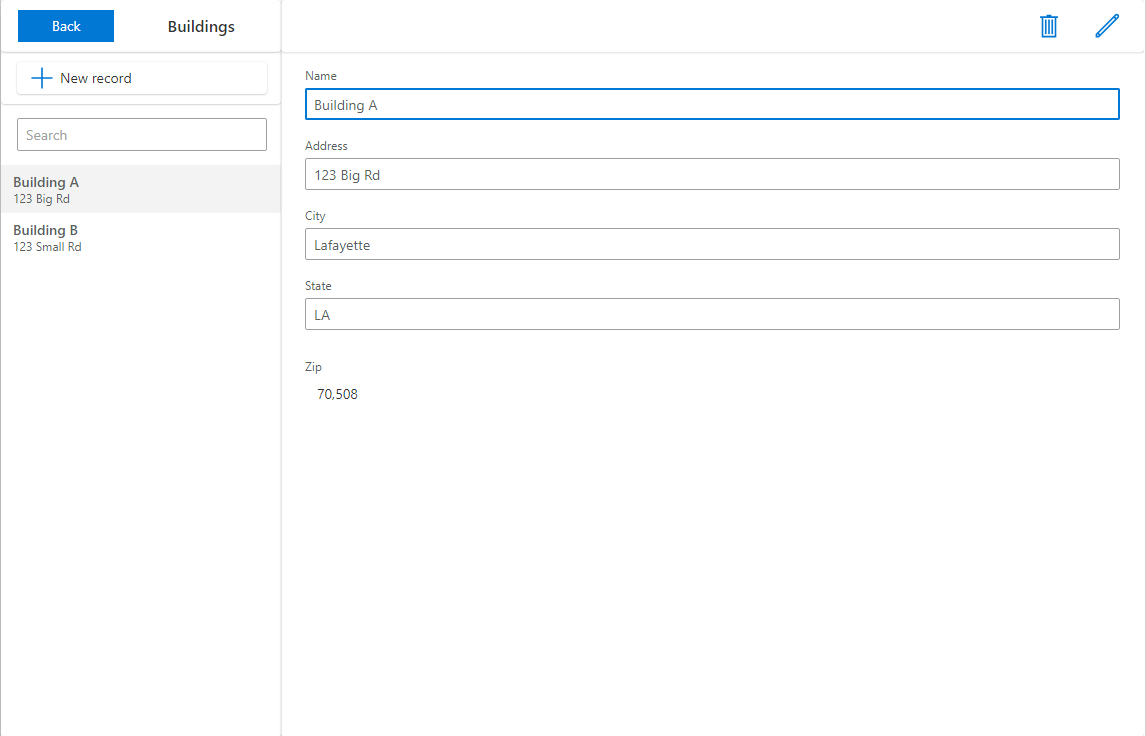Click the Name field containing Building A
The width and height of the screenshot is (1146, 736).
[712, 105]
